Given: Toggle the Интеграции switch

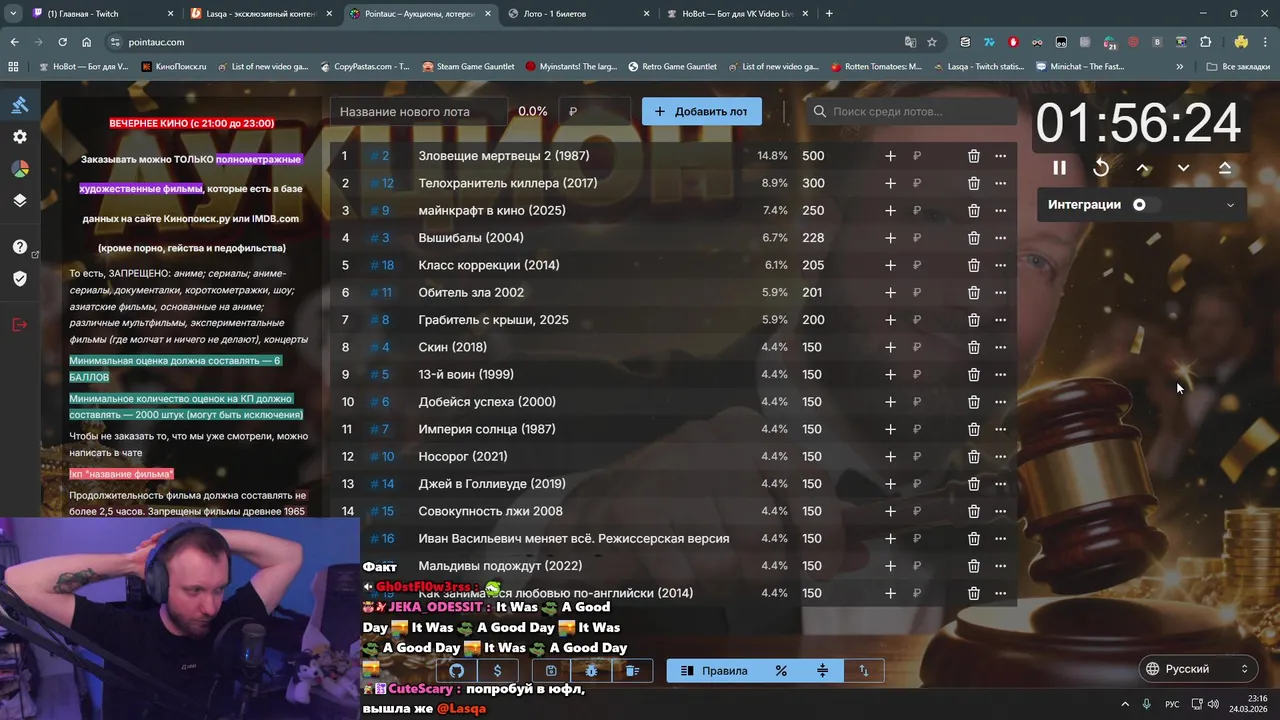Looking at the screenshot, I should 1146,204.
